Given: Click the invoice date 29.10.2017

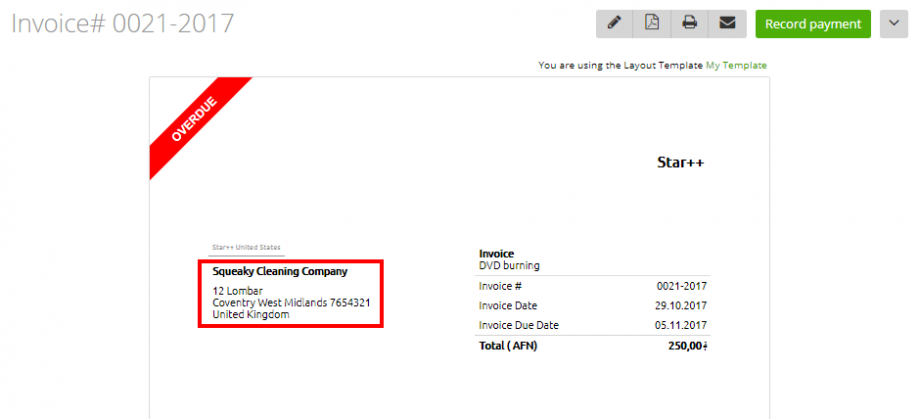Looking at the screenshot, I should 681,306.
